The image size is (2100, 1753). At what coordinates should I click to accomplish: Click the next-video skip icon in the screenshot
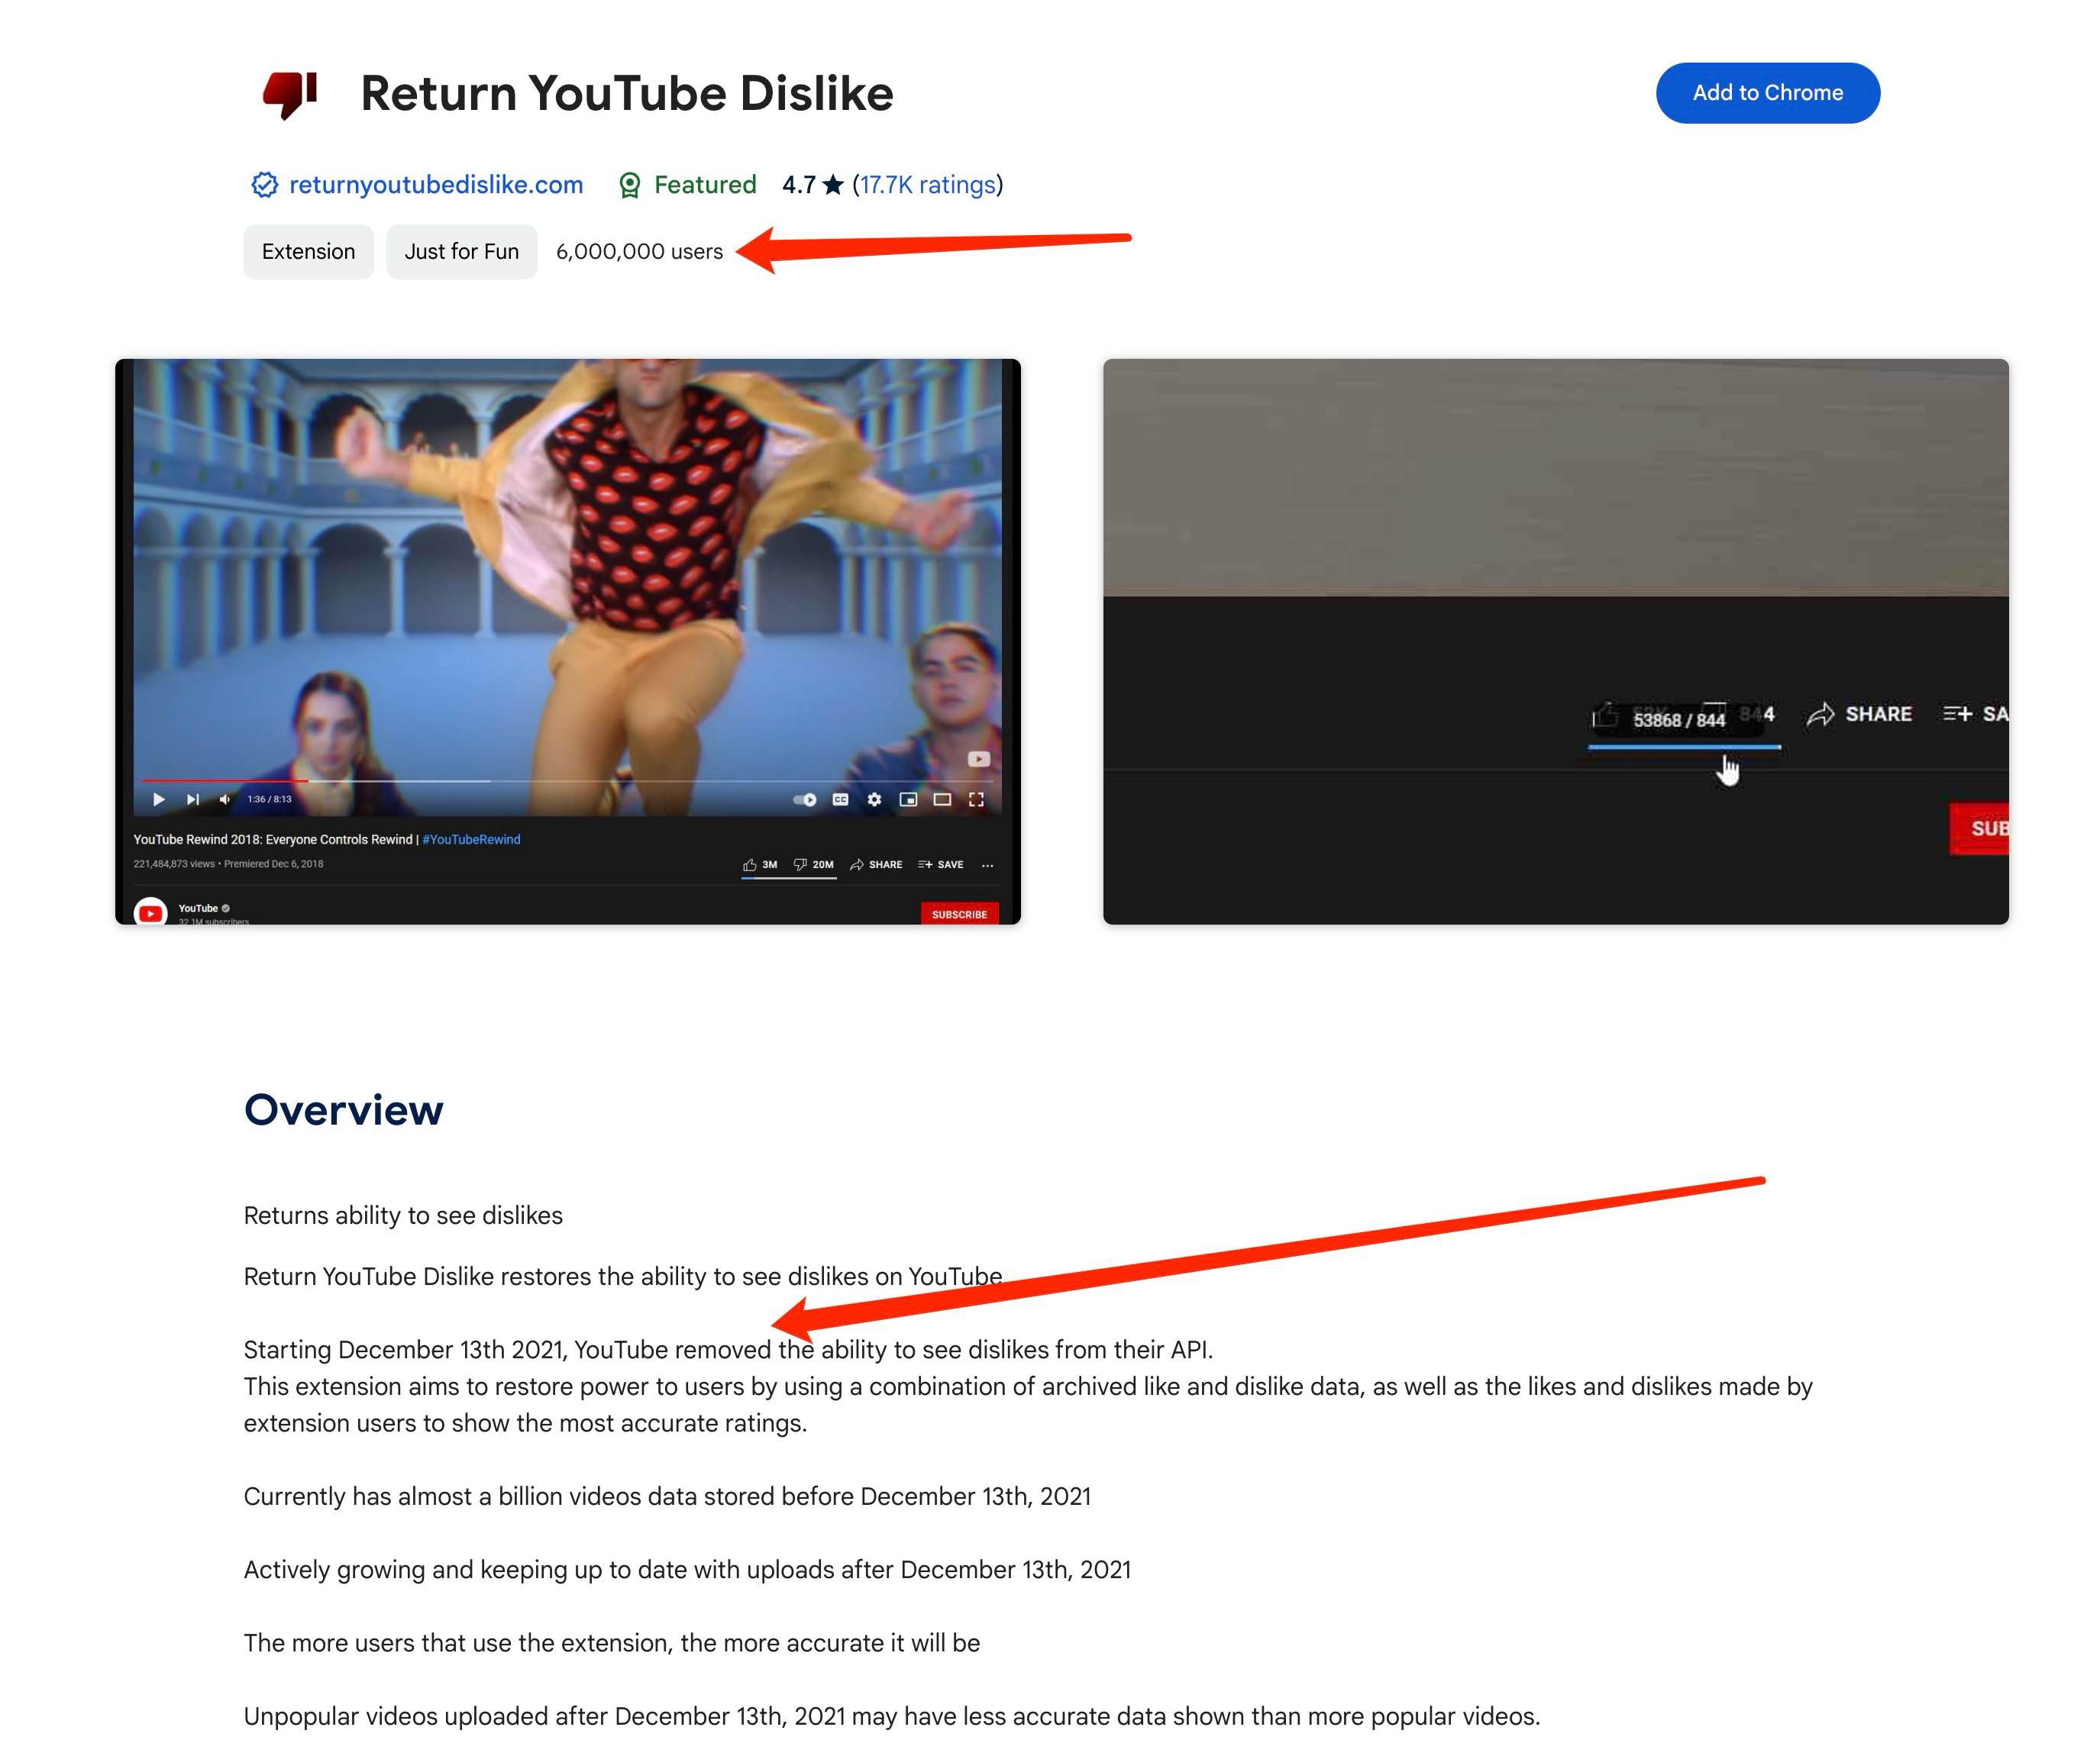[192, 799]
